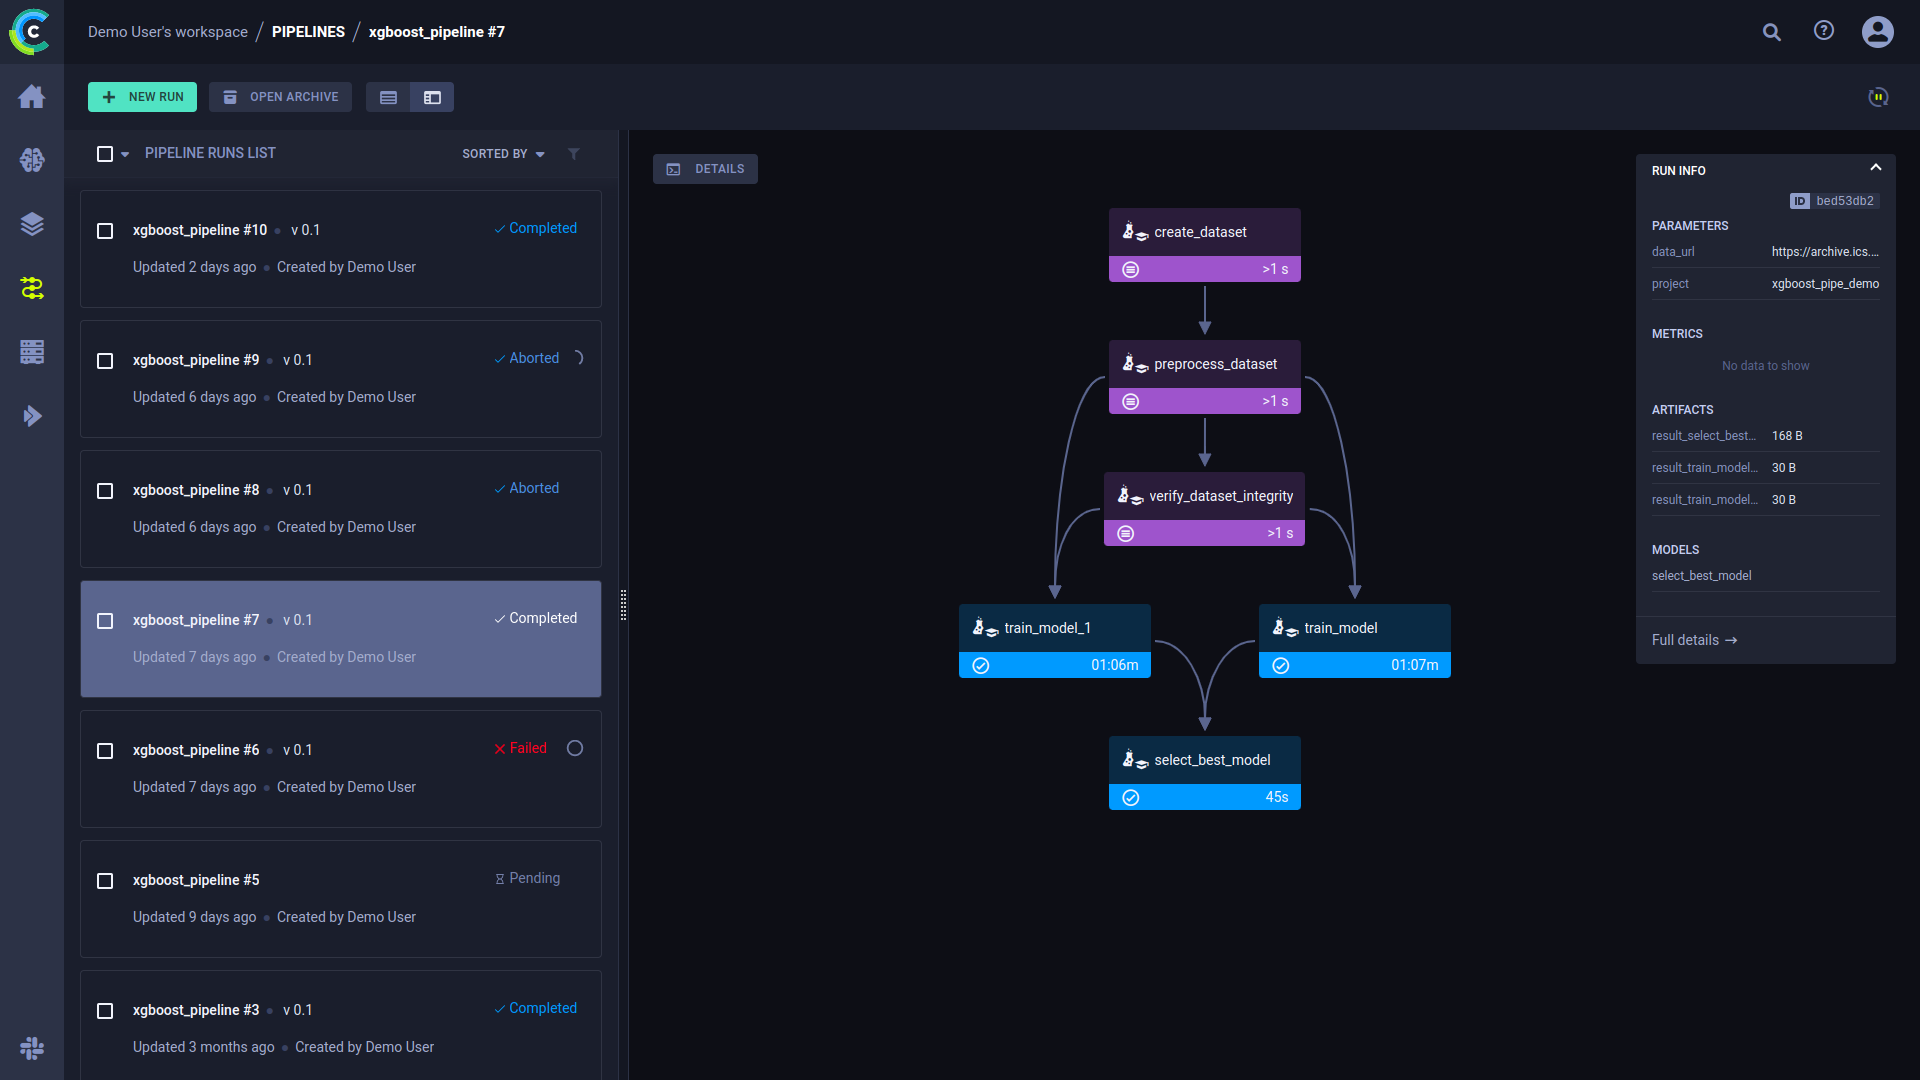Click the pause/resume playback control icon

point(1878,96)
